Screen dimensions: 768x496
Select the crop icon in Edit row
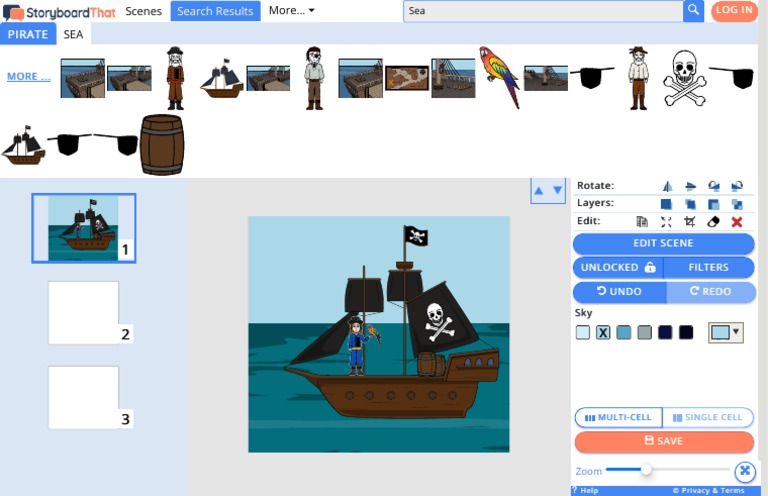tap(690, 222)
